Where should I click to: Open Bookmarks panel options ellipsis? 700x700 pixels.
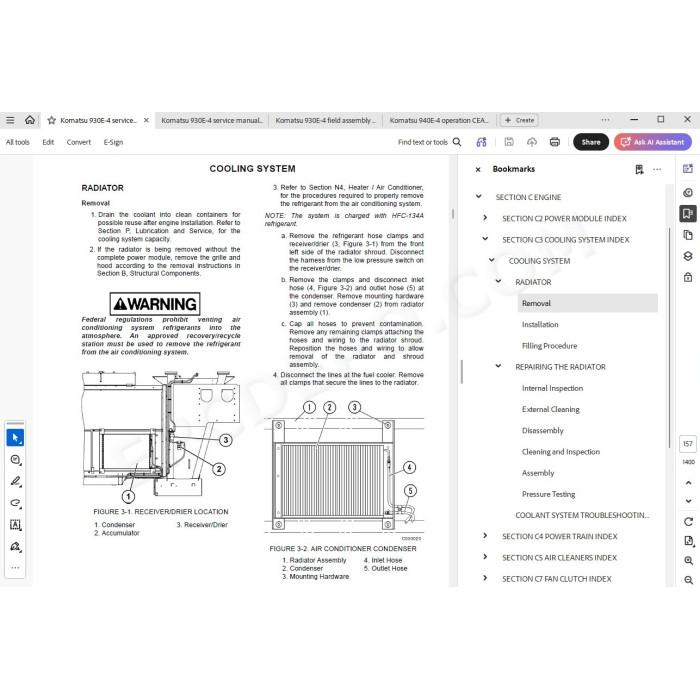click(x=657, y=169)
